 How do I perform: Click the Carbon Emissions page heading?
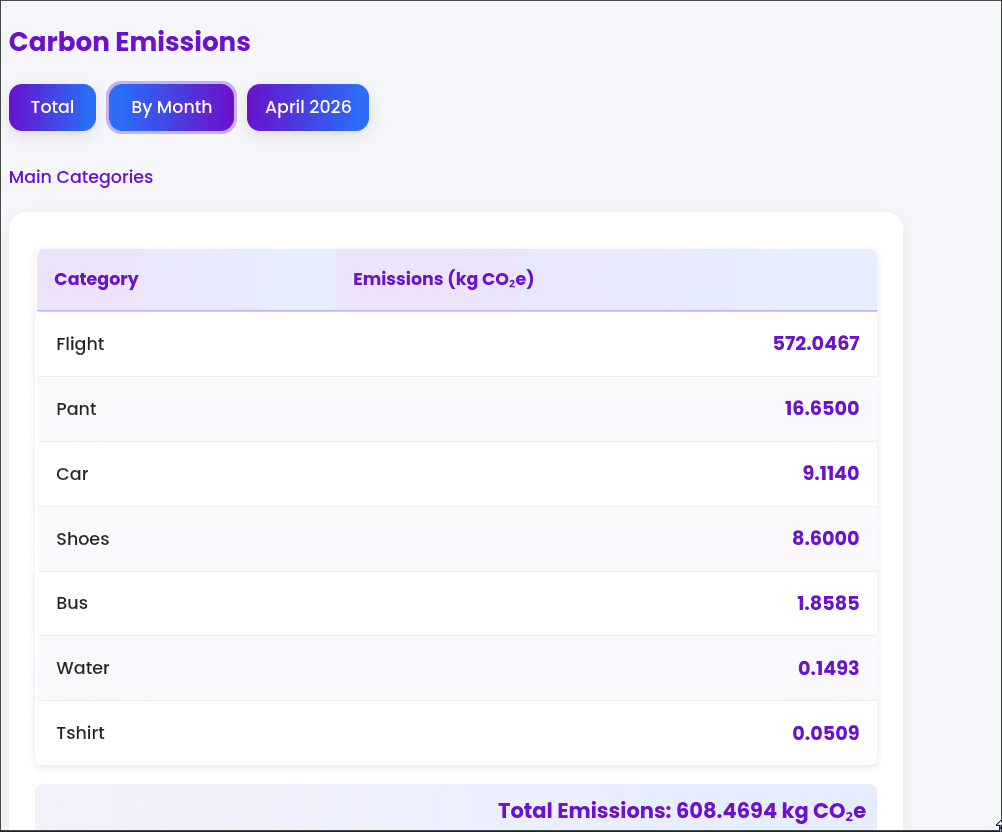click(x=129, y=42)
